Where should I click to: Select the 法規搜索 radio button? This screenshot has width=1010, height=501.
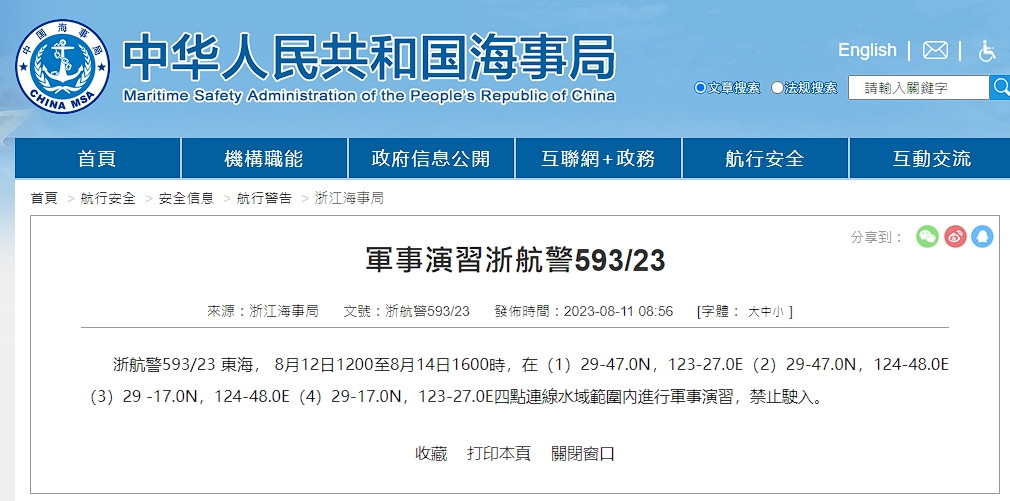pyautogui.click(x=777, y=88)
